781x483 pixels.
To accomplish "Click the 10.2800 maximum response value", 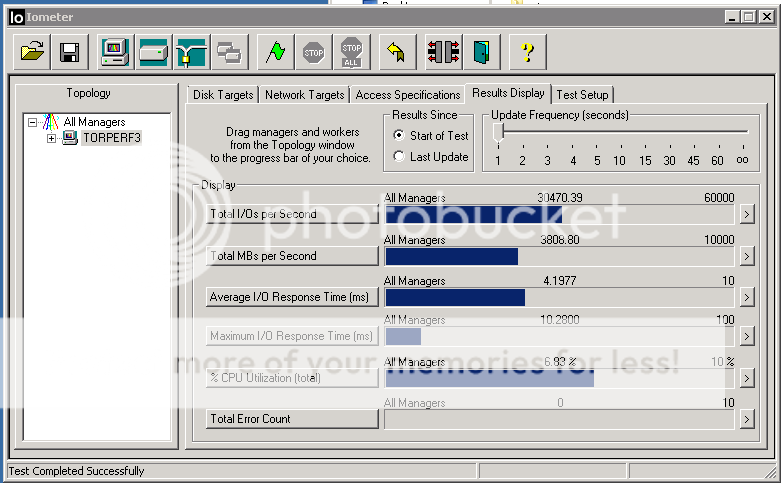I will (560, 320).
